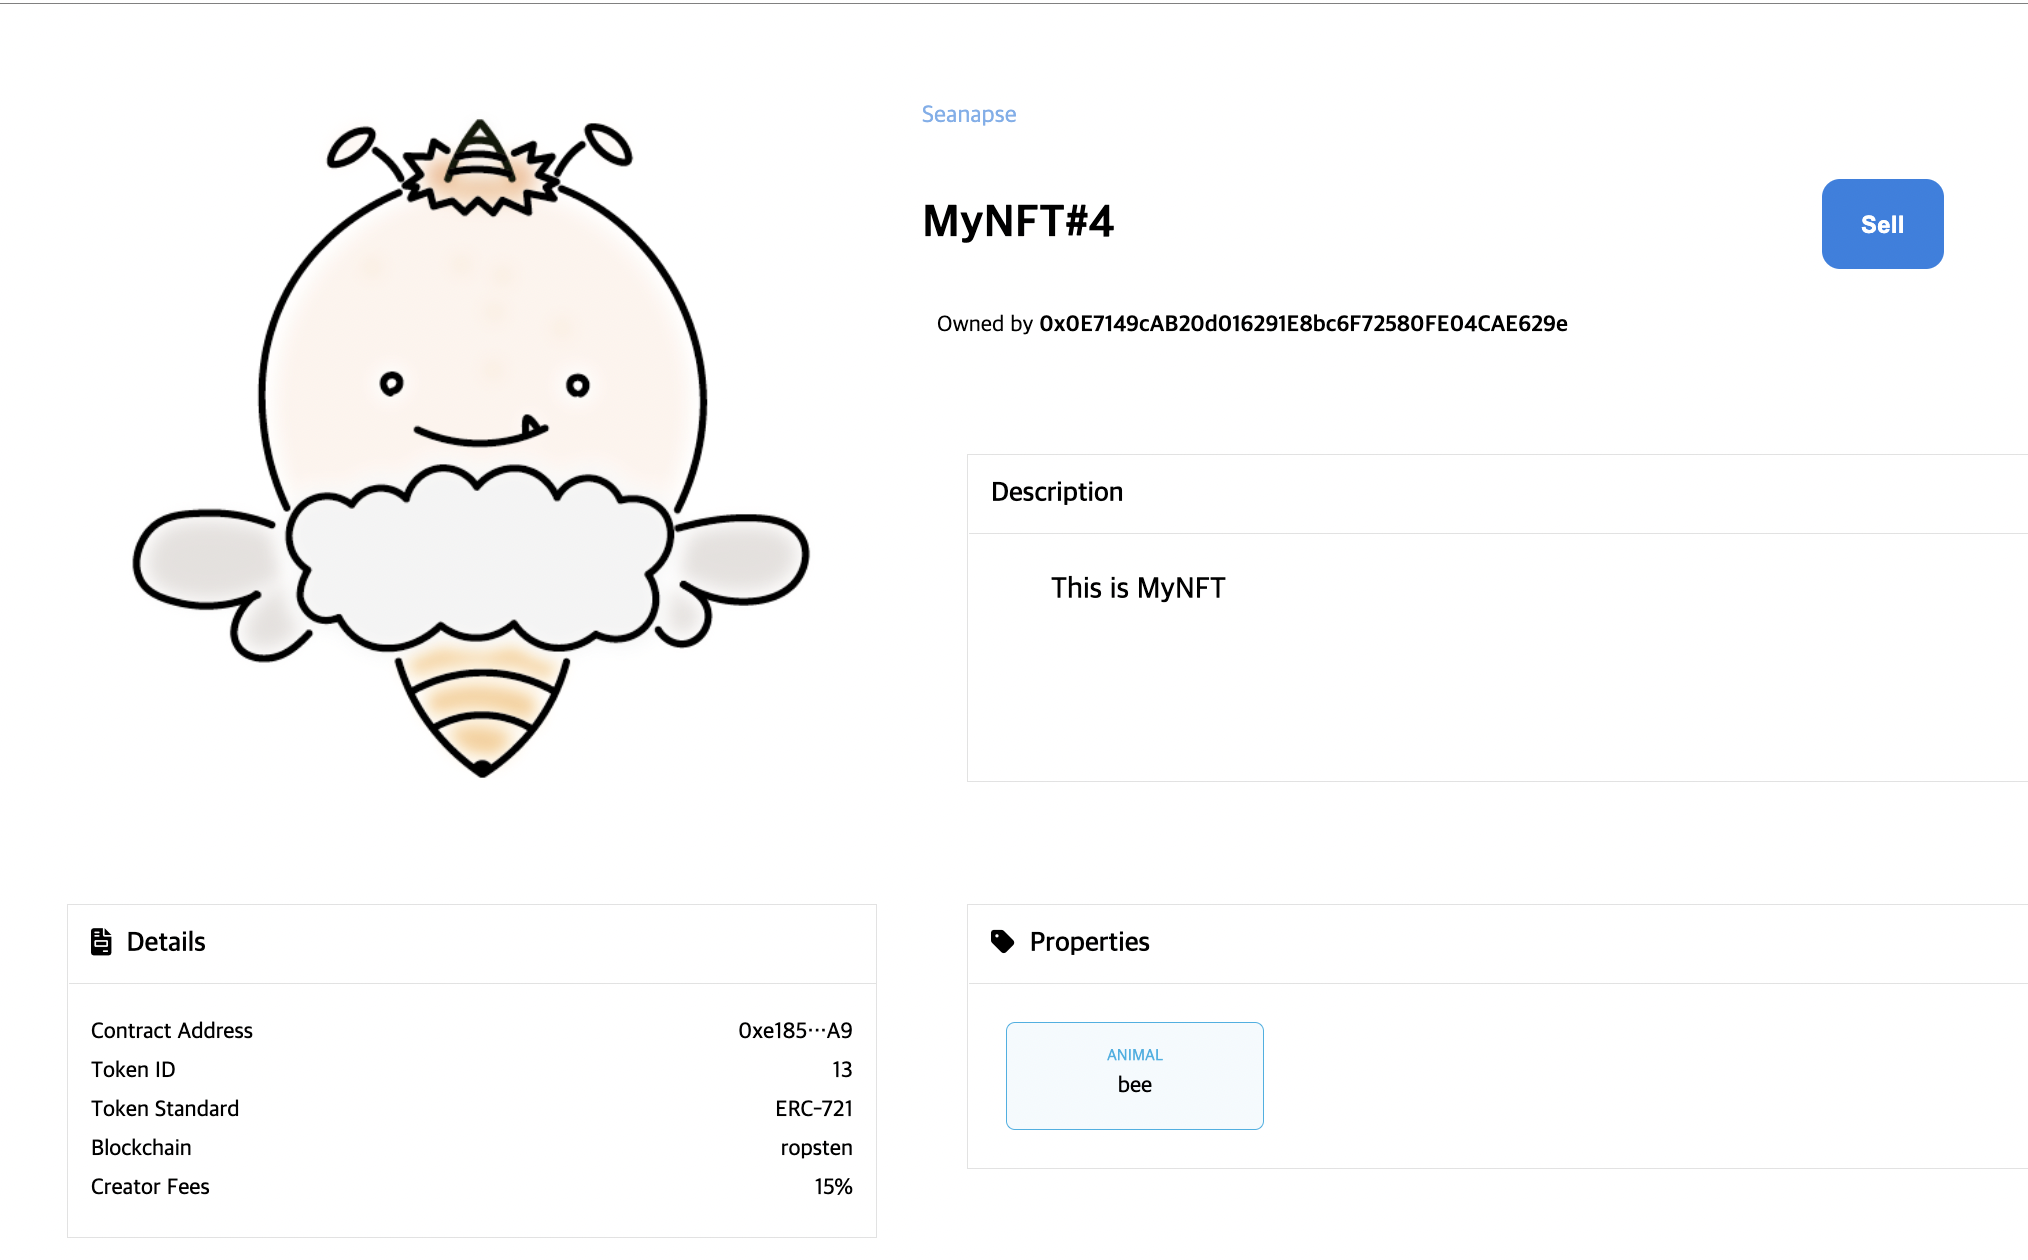Image resolution: width=2028 pixels, height=1260 pixels.
Task: Click contract address value 0xe185···A9
Action: pyautogui.click(x=795, y=1030)
